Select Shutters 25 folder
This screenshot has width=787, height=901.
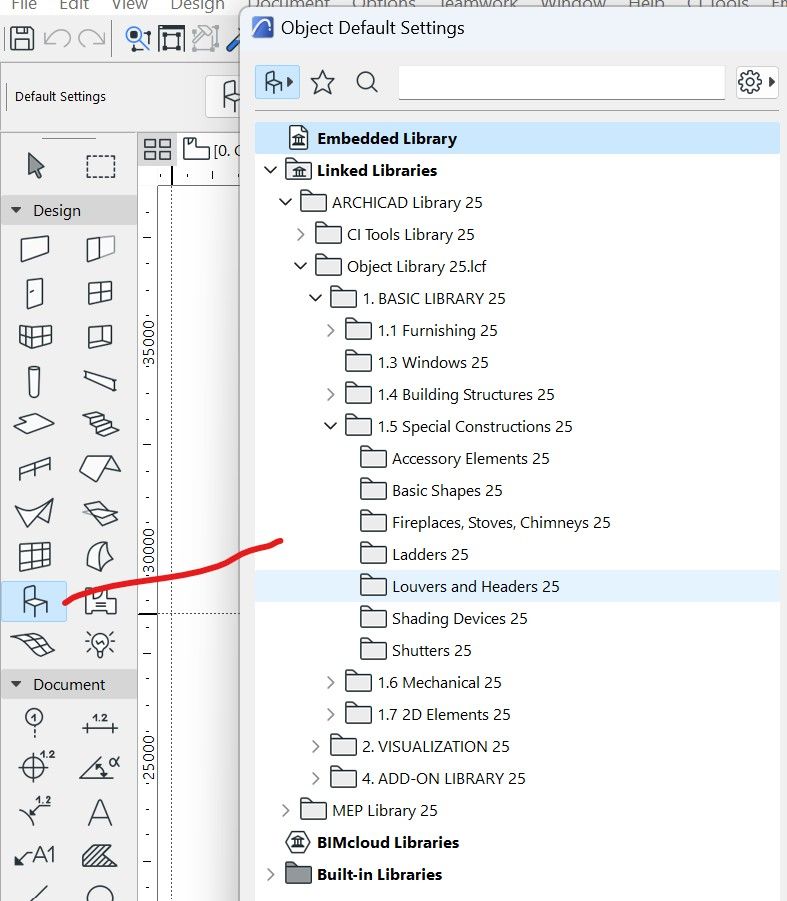pos(415,650)
